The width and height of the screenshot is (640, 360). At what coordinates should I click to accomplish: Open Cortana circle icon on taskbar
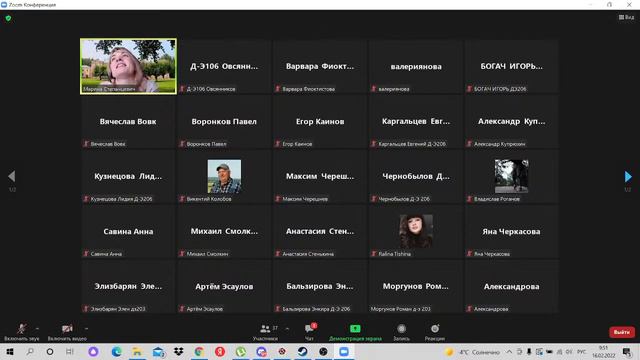(50, 351)
